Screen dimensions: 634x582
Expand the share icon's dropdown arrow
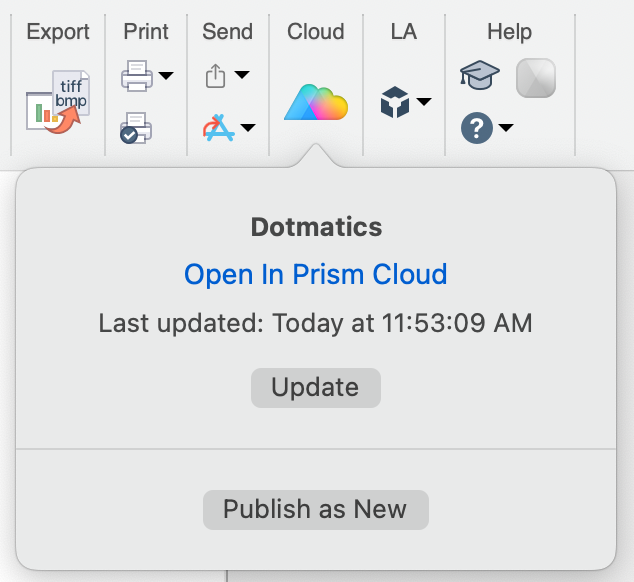[241, 76]
